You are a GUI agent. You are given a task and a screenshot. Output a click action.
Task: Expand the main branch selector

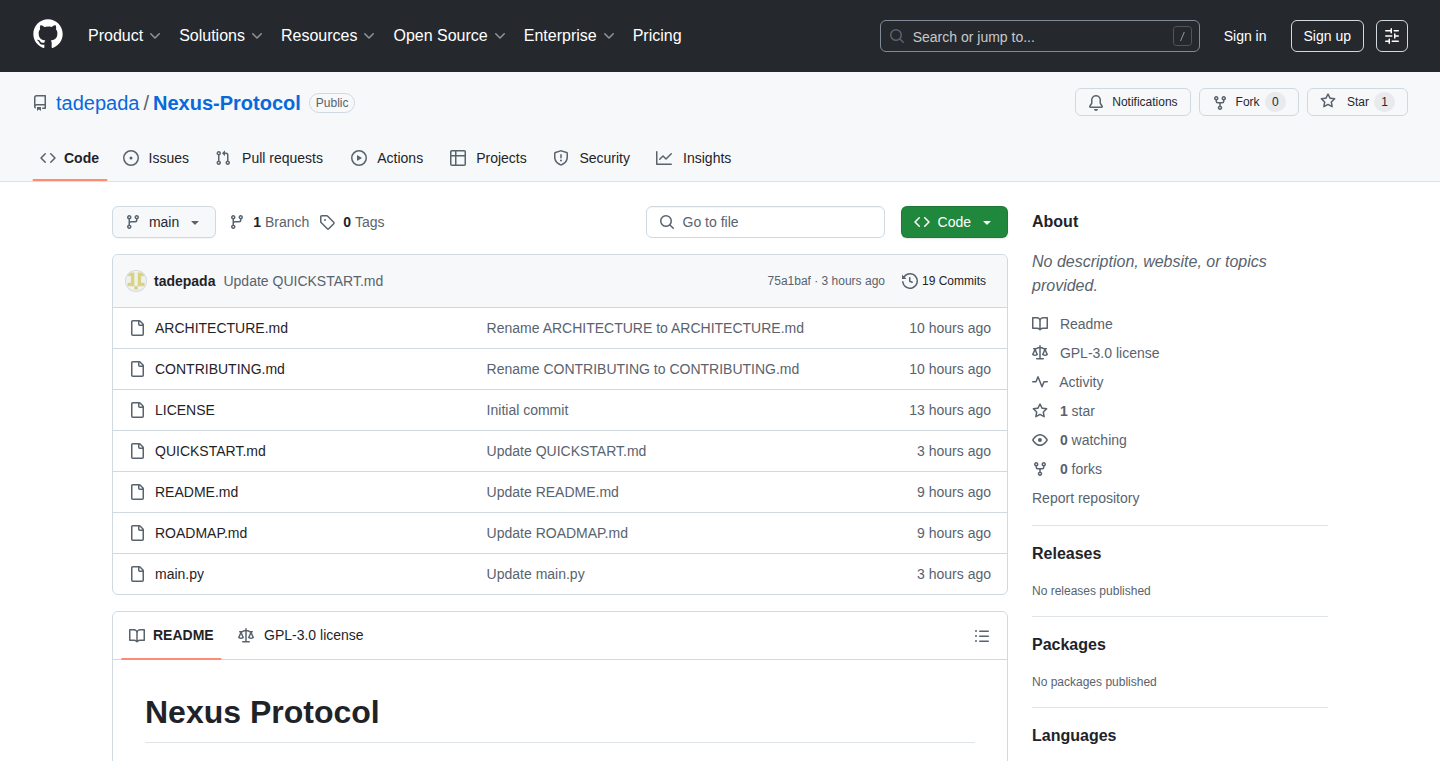164,222
